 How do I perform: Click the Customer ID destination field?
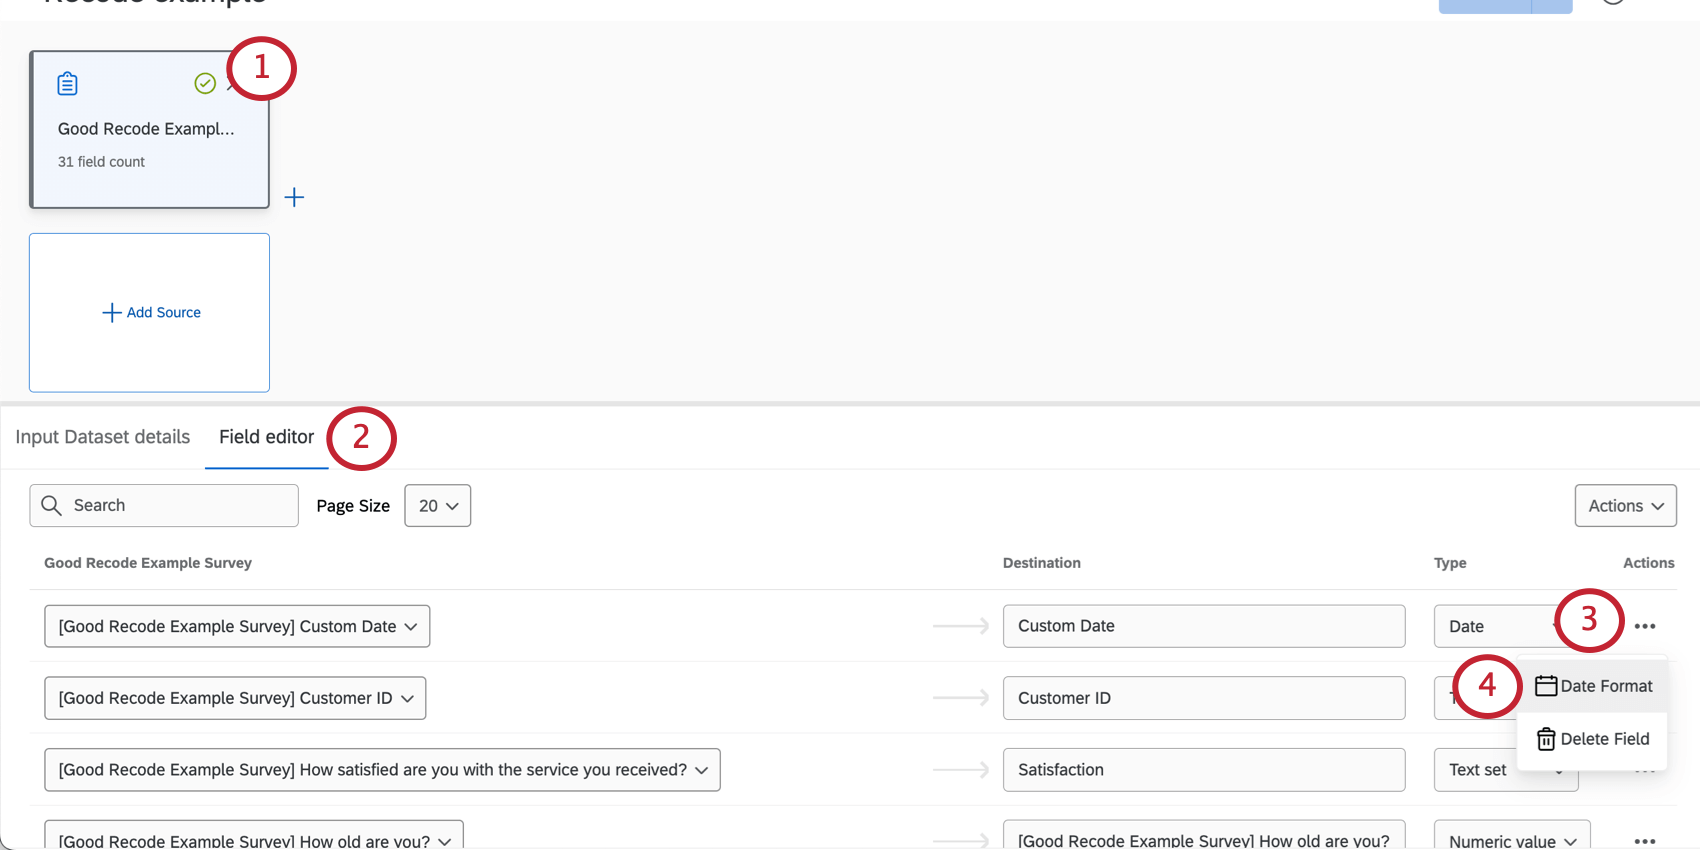1203,699
